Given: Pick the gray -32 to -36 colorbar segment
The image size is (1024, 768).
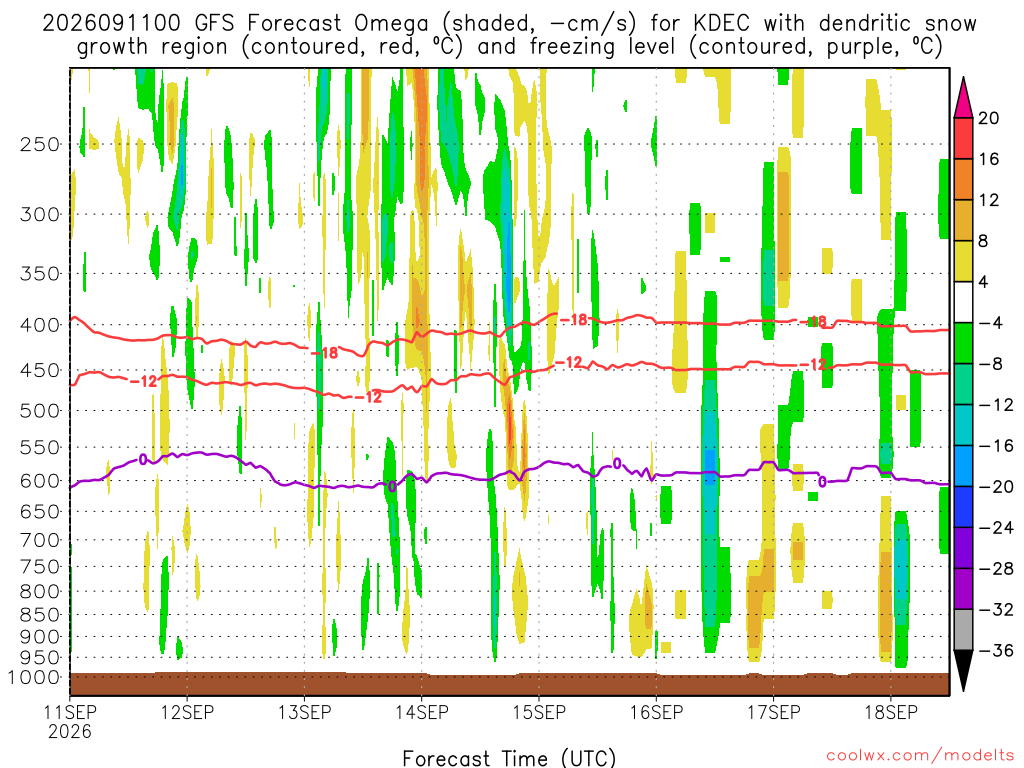Looking at the screenshot, I should coord(963,630).
